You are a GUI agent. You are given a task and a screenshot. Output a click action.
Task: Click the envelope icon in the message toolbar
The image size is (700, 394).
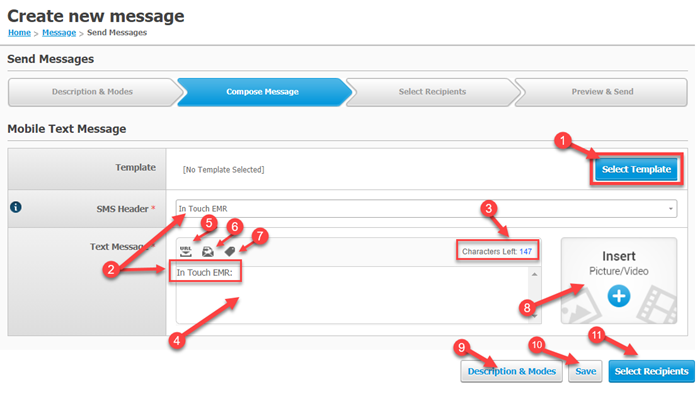click(x=208, y=252)
